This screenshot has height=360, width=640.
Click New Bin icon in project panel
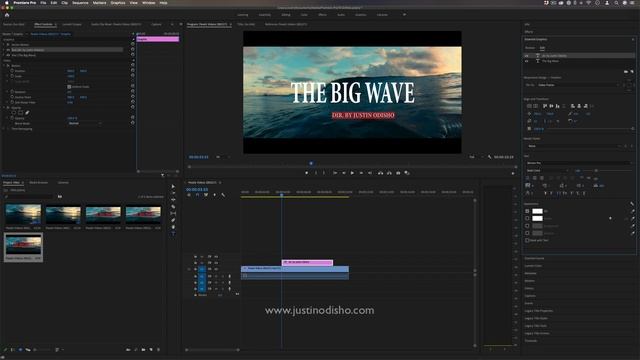[143, 350]
